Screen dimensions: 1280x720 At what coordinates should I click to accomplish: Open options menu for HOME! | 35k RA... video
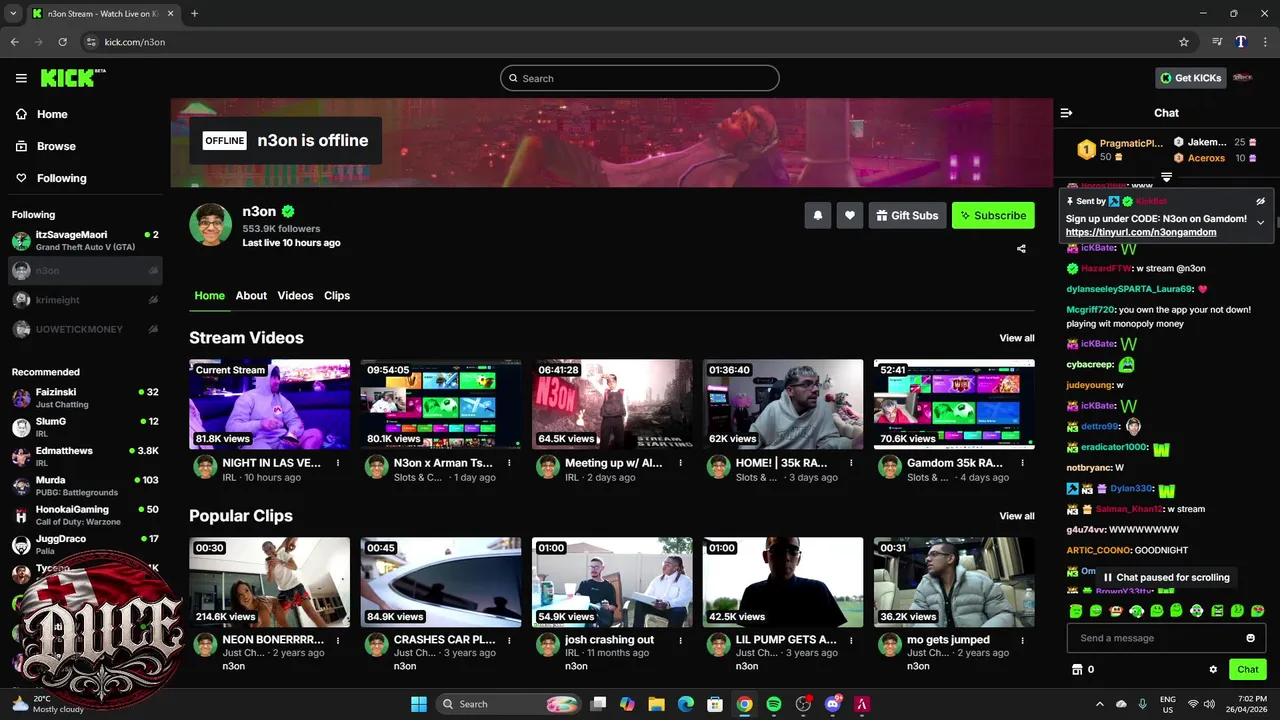851,463
